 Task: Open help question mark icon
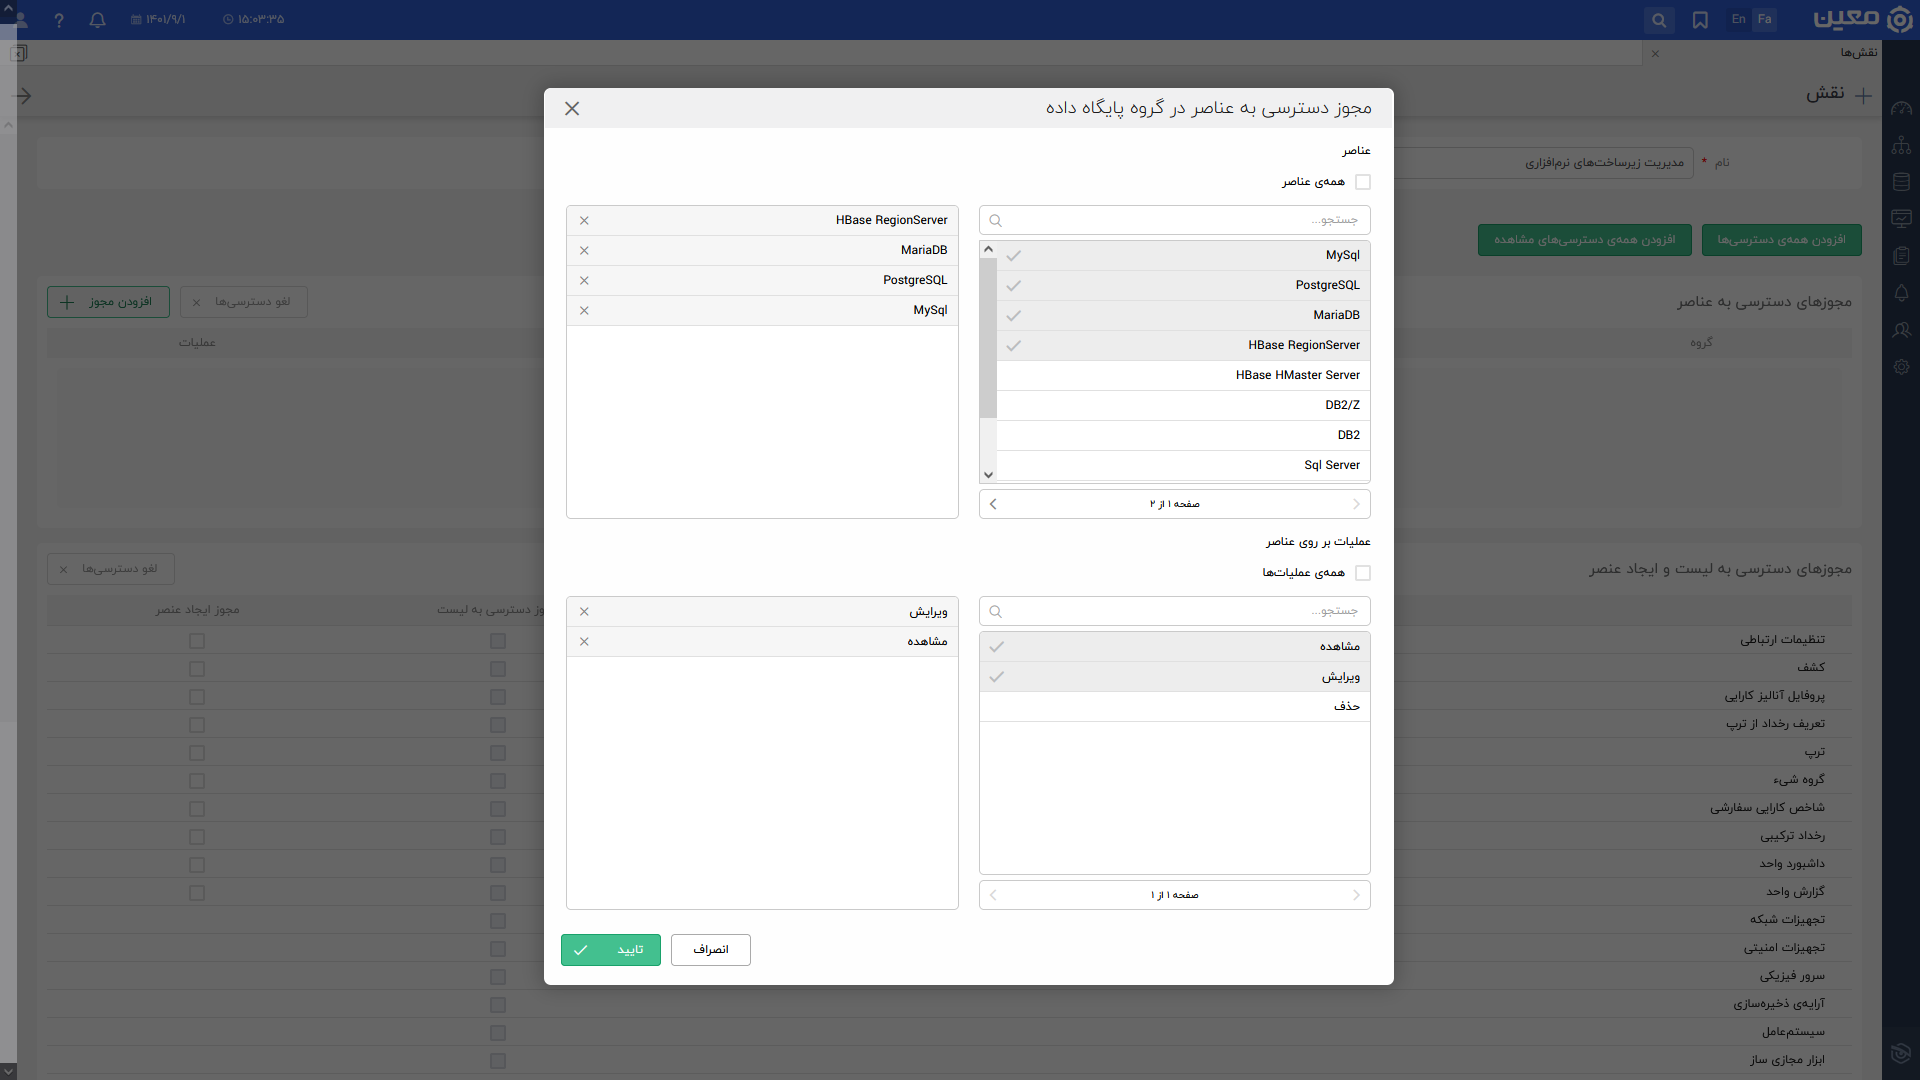[x=59, y=20]
